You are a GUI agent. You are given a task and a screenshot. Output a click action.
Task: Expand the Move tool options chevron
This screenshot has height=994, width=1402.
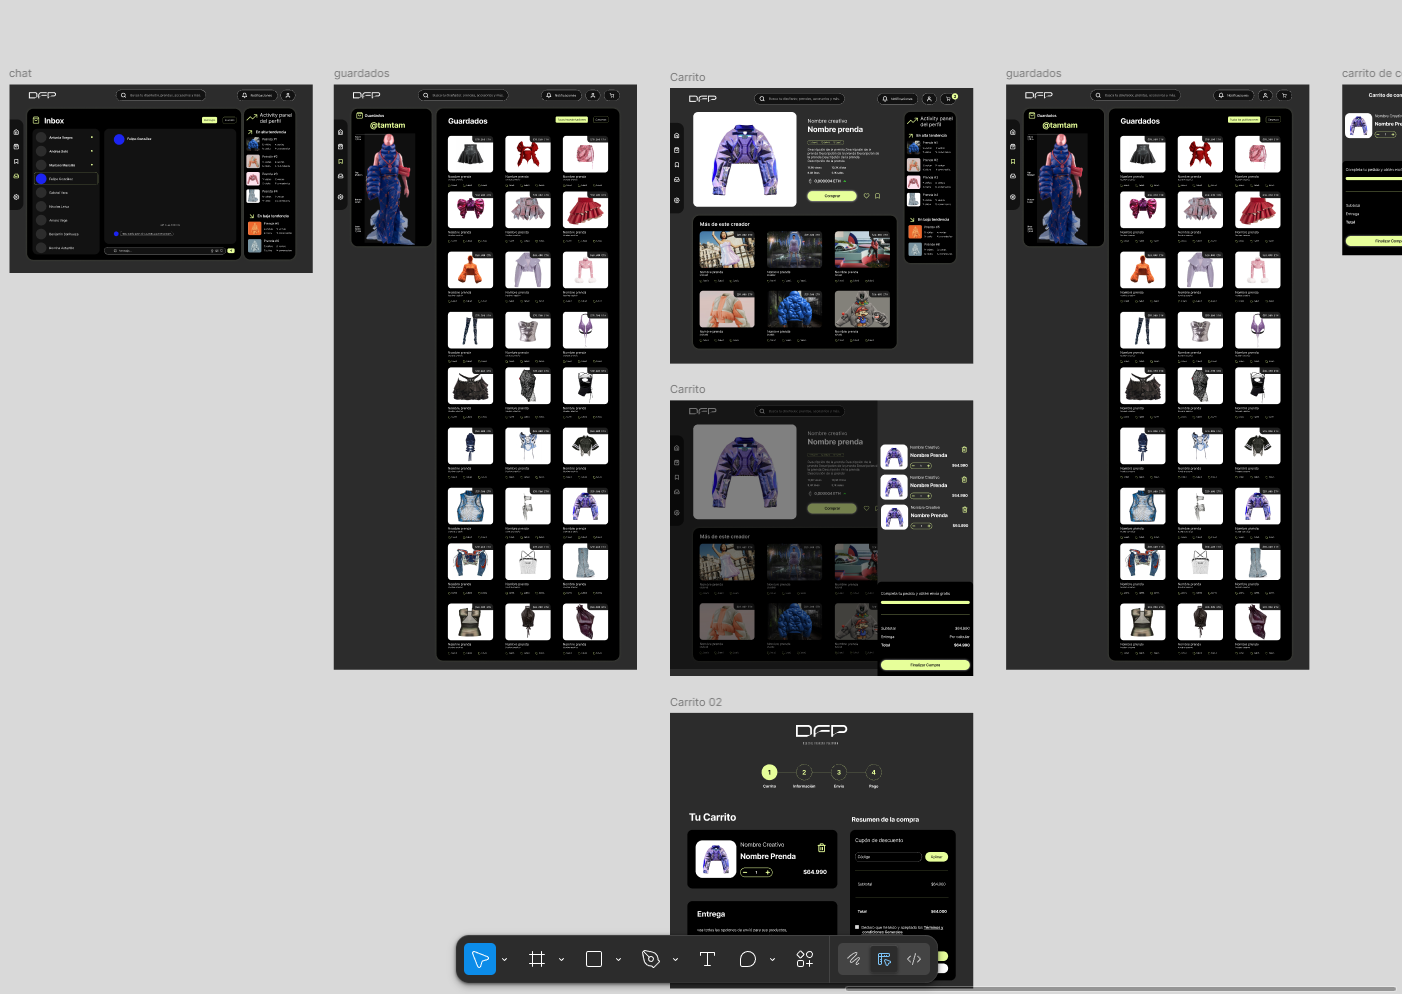[505, 960]
